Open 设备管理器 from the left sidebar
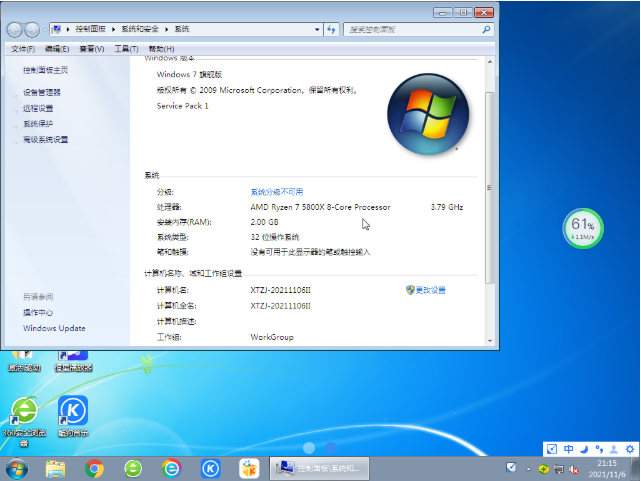641x481 pixels. (x=42, y=92)
